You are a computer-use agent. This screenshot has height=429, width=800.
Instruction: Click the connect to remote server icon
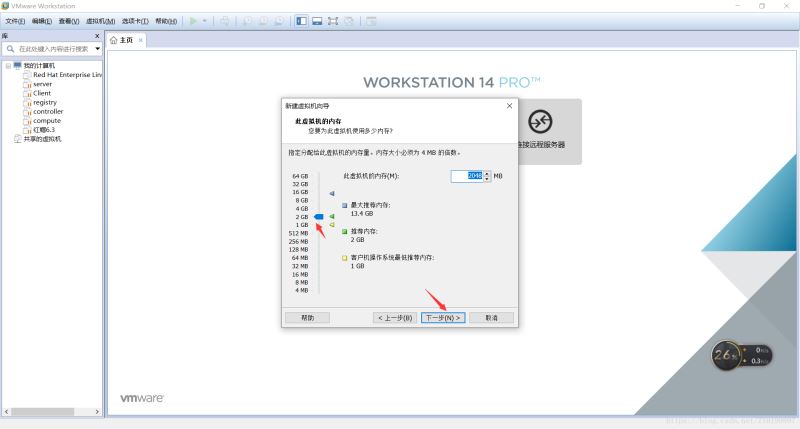(x=540, y=122)
